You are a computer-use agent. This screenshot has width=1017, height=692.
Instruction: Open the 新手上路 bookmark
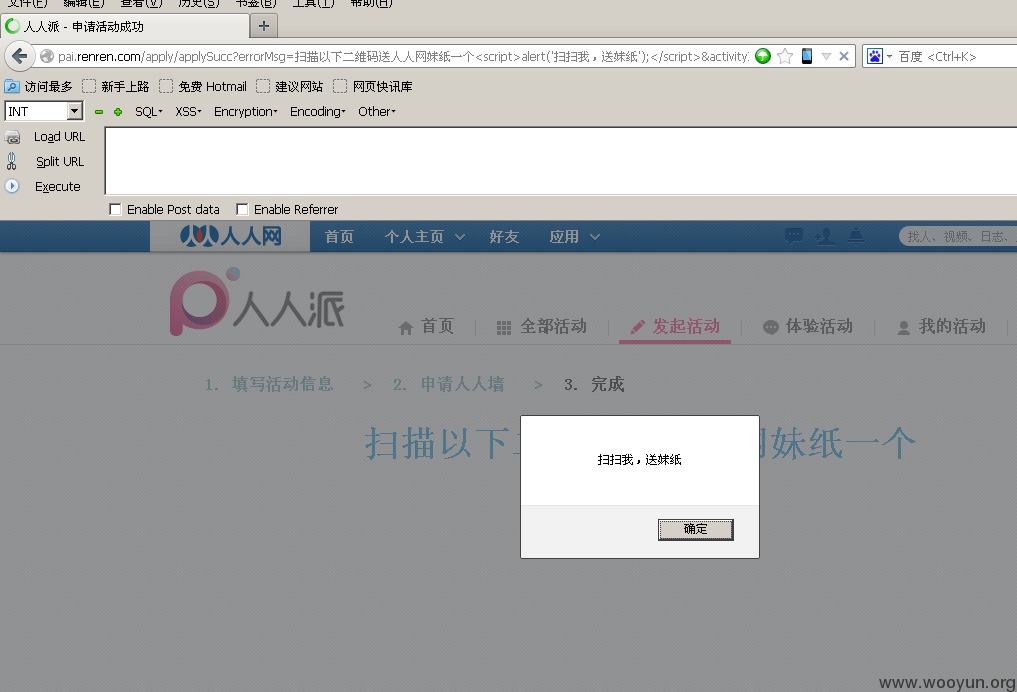click(116, 86)
